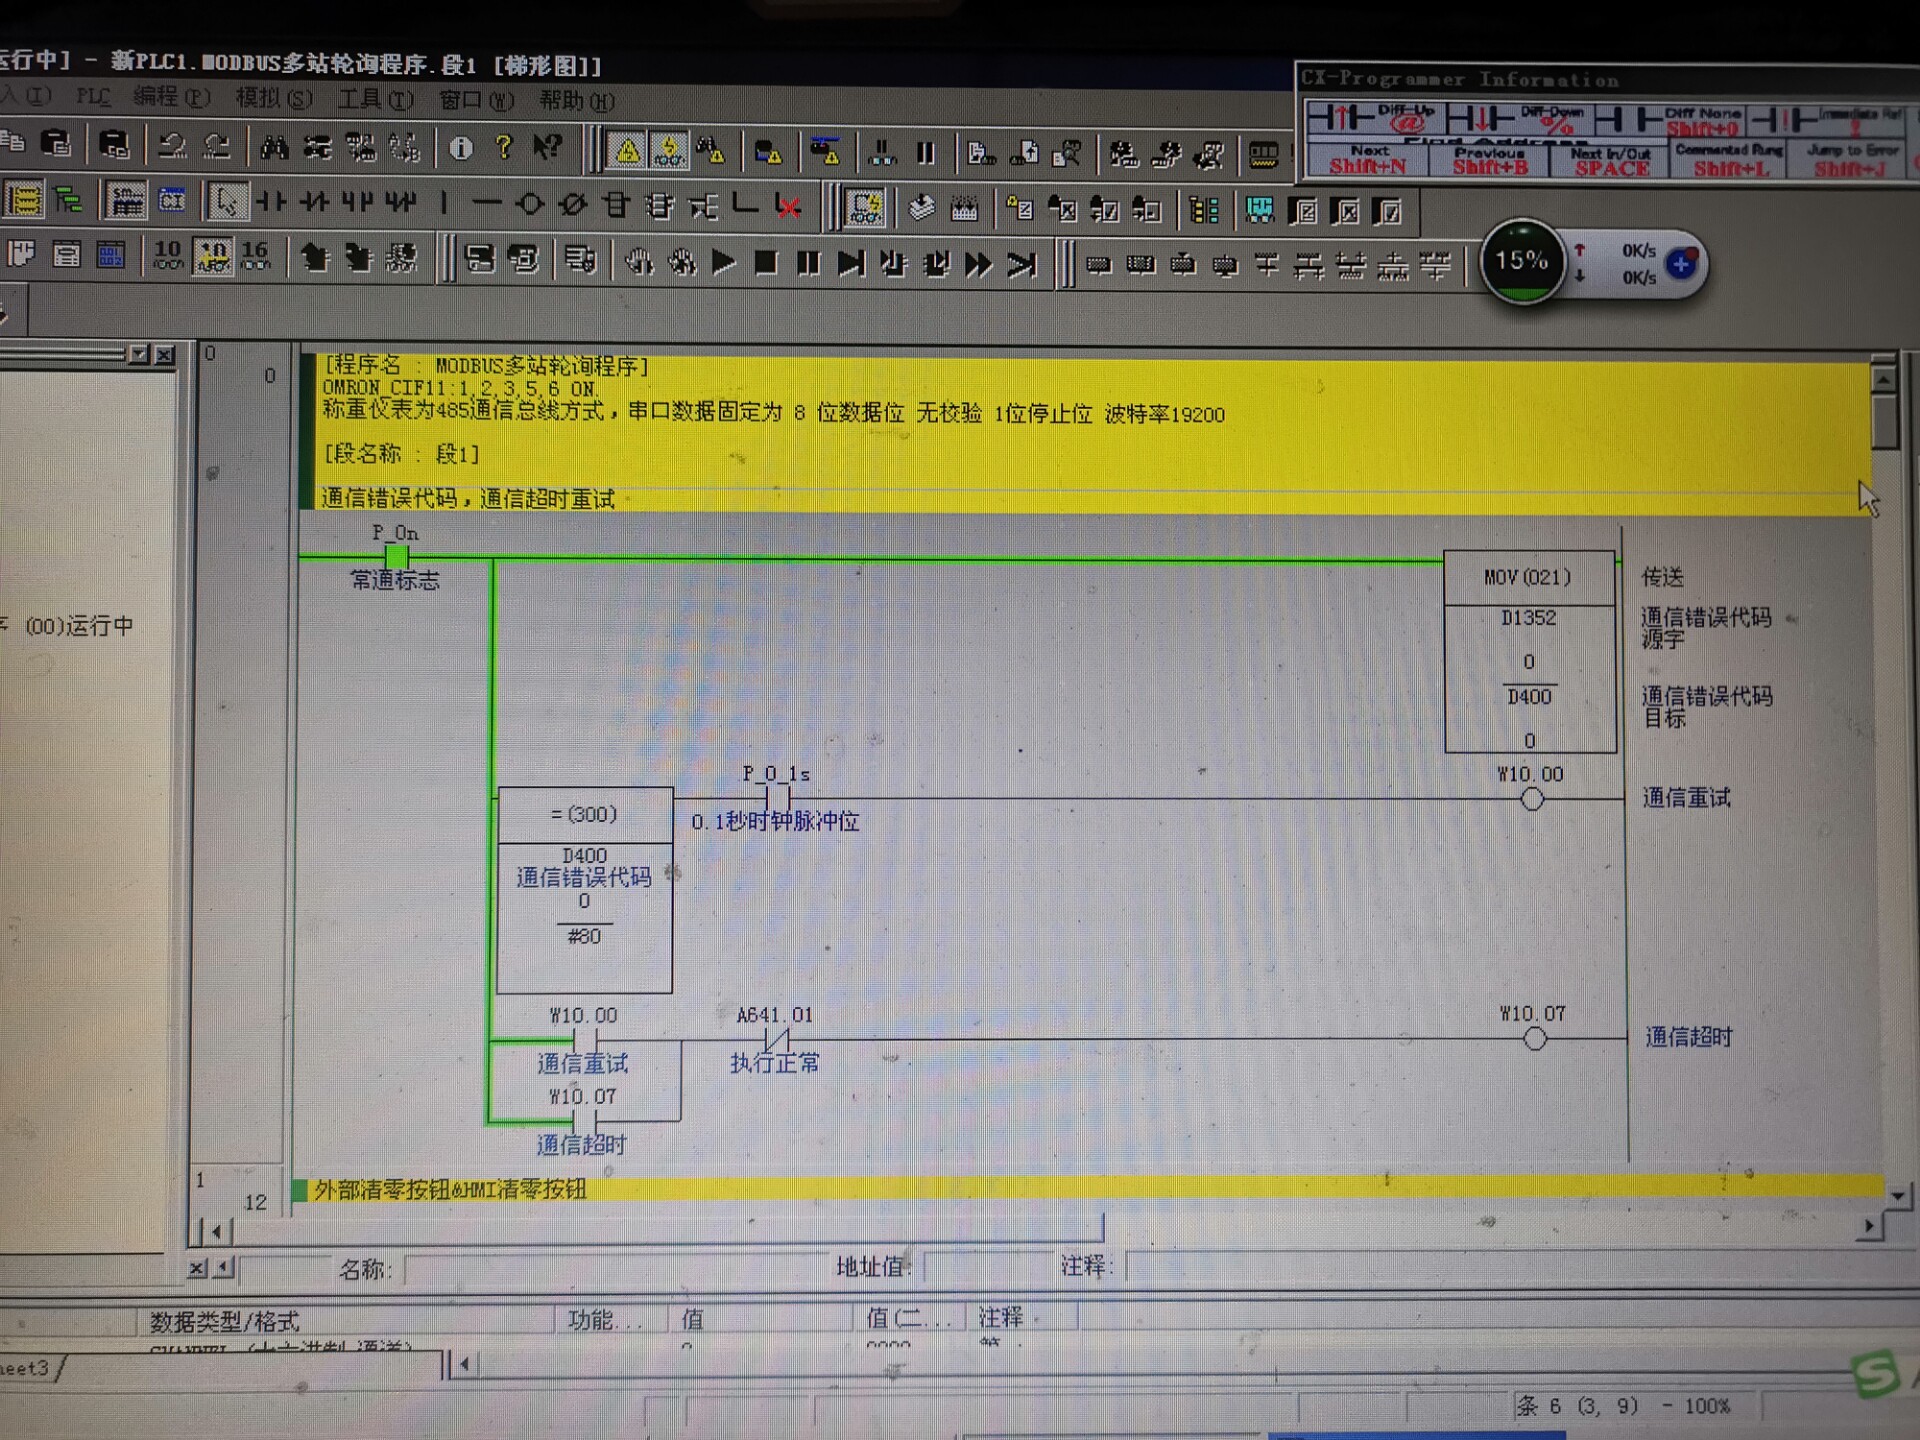The width and height of the screenshot is (1920, 1440).
Task: Toggle hexadecimal monitoring format (16)
Action: coord(256,256)
